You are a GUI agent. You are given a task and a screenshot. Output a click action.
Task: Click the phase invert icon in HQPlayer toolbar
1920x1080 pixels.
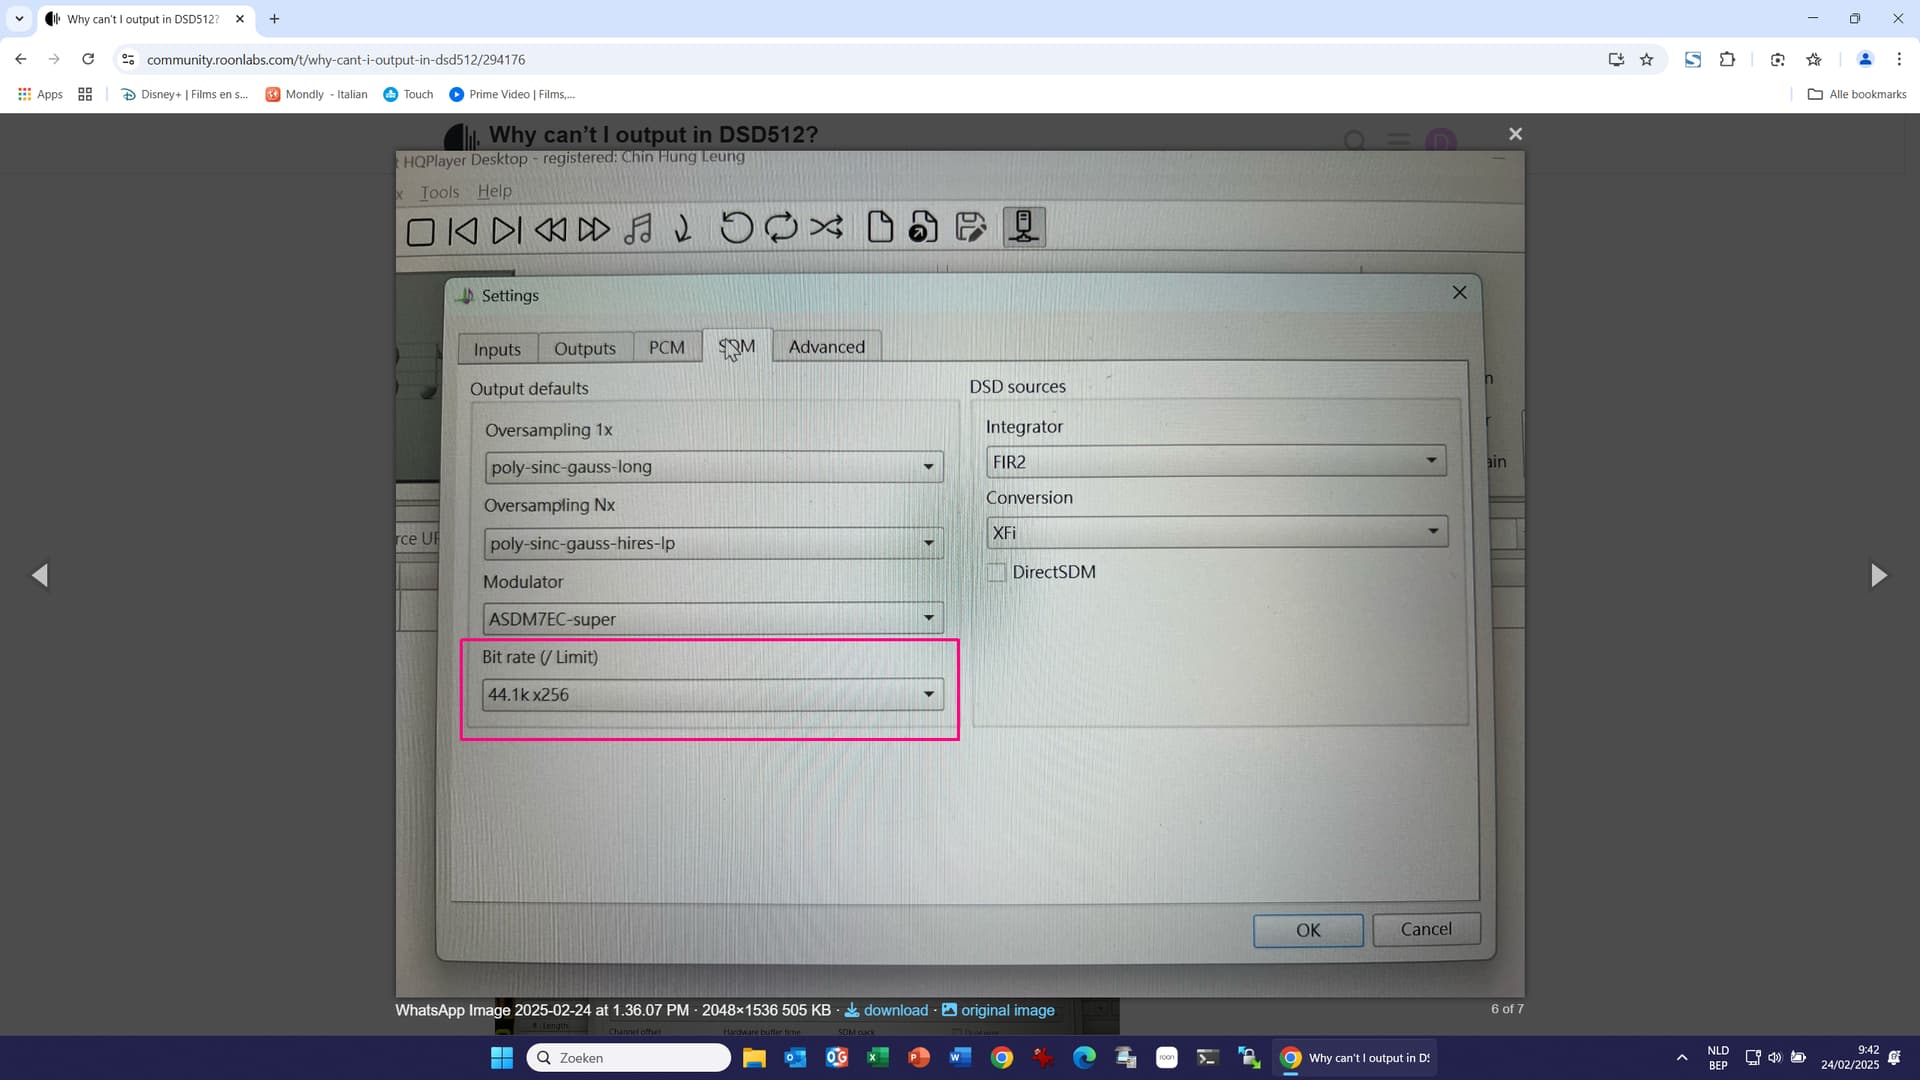683,229
